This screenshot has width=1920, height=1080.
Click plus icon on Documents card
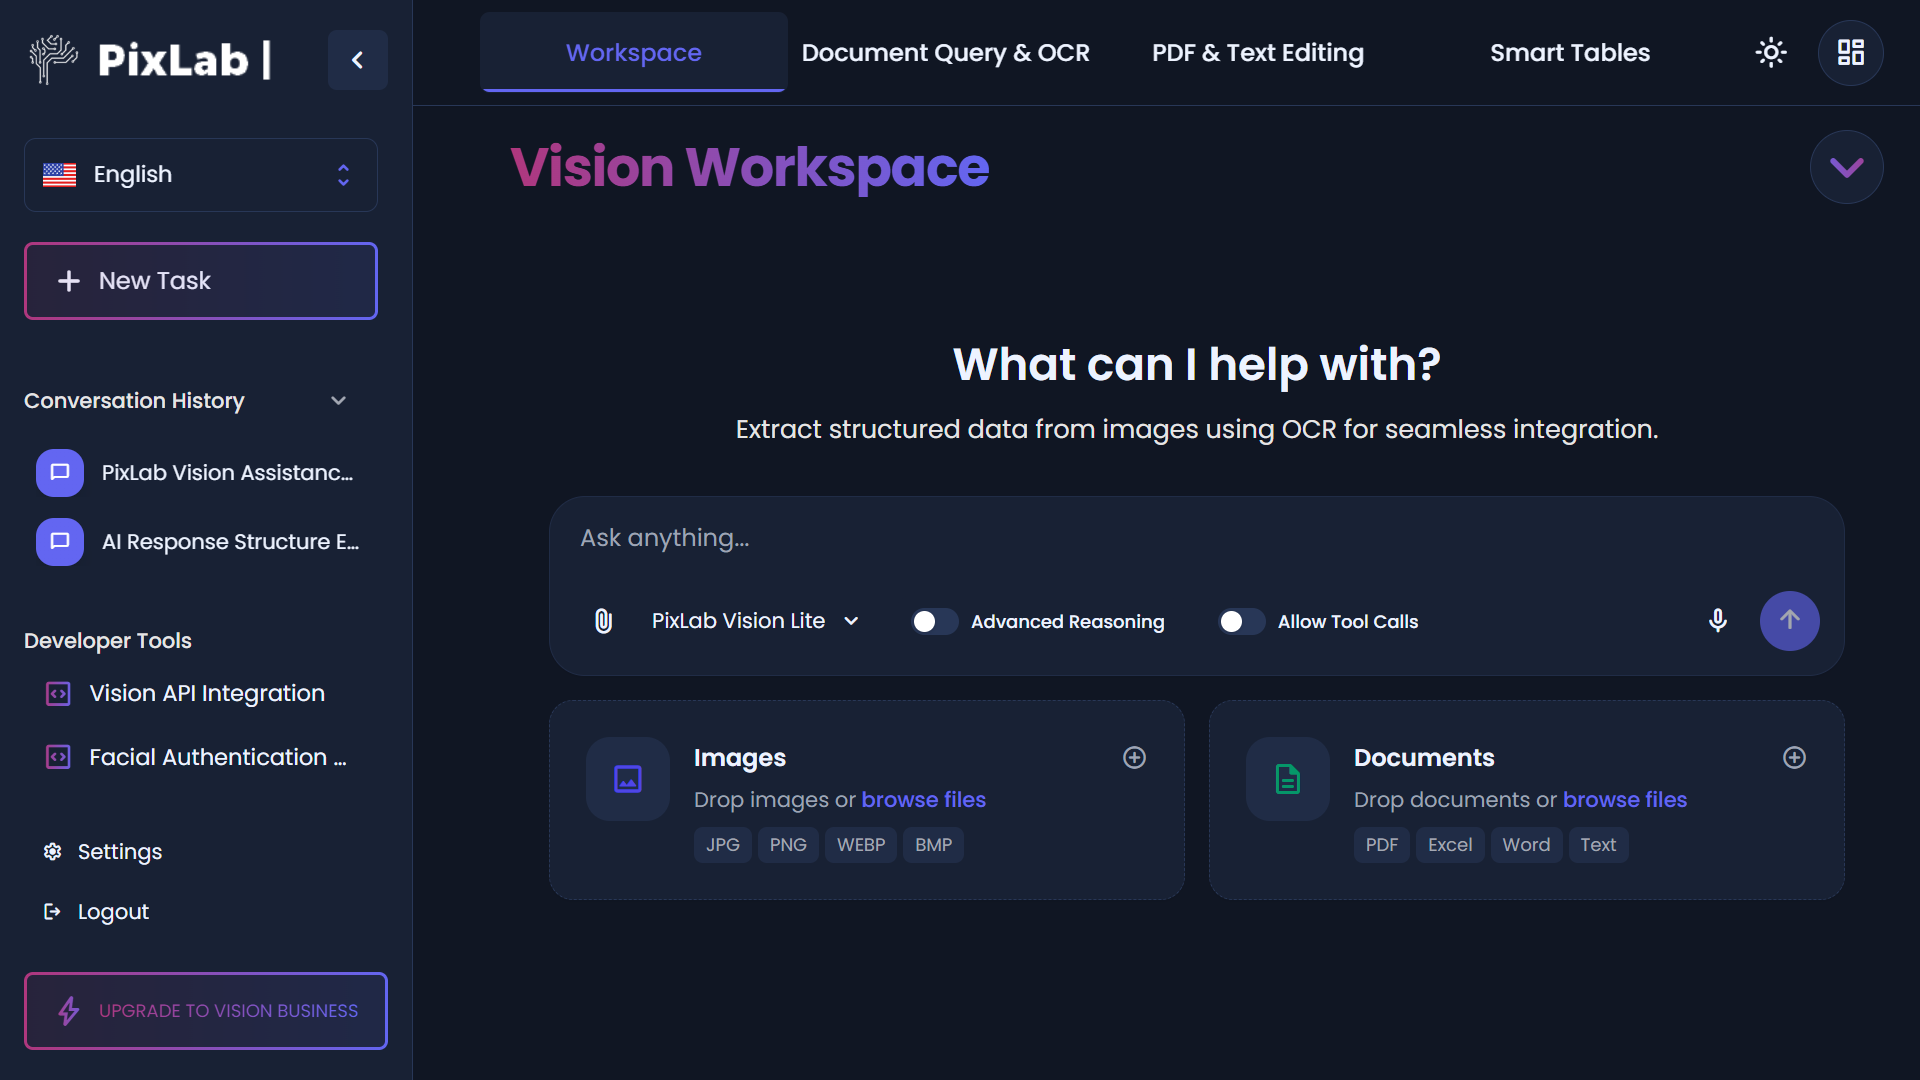point(1794,758)
